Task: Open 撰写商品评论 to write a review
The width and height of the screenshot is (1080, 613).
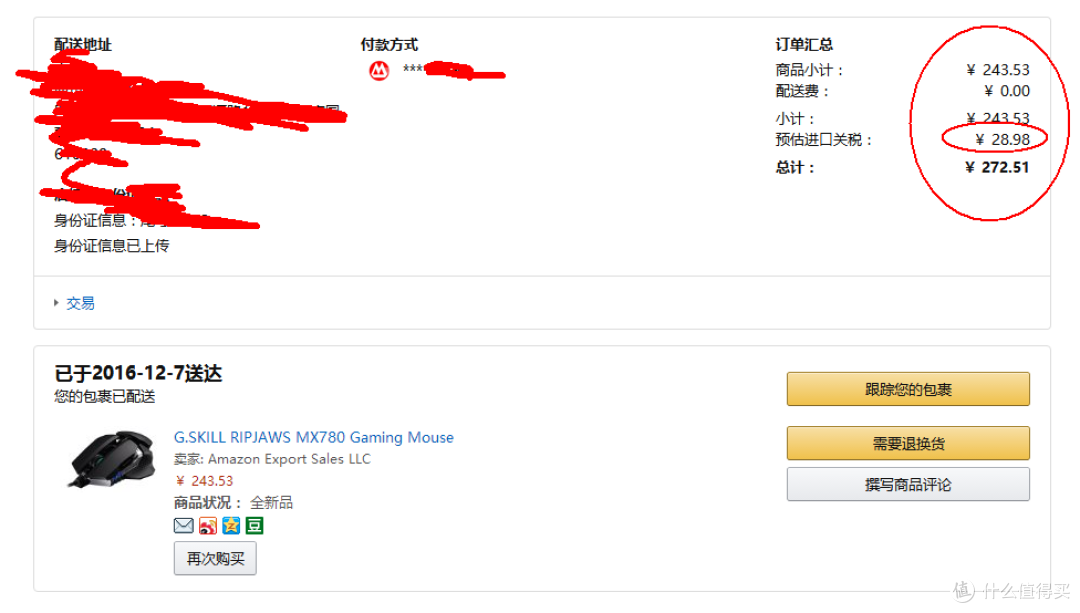Action: [x=907, y=484]
